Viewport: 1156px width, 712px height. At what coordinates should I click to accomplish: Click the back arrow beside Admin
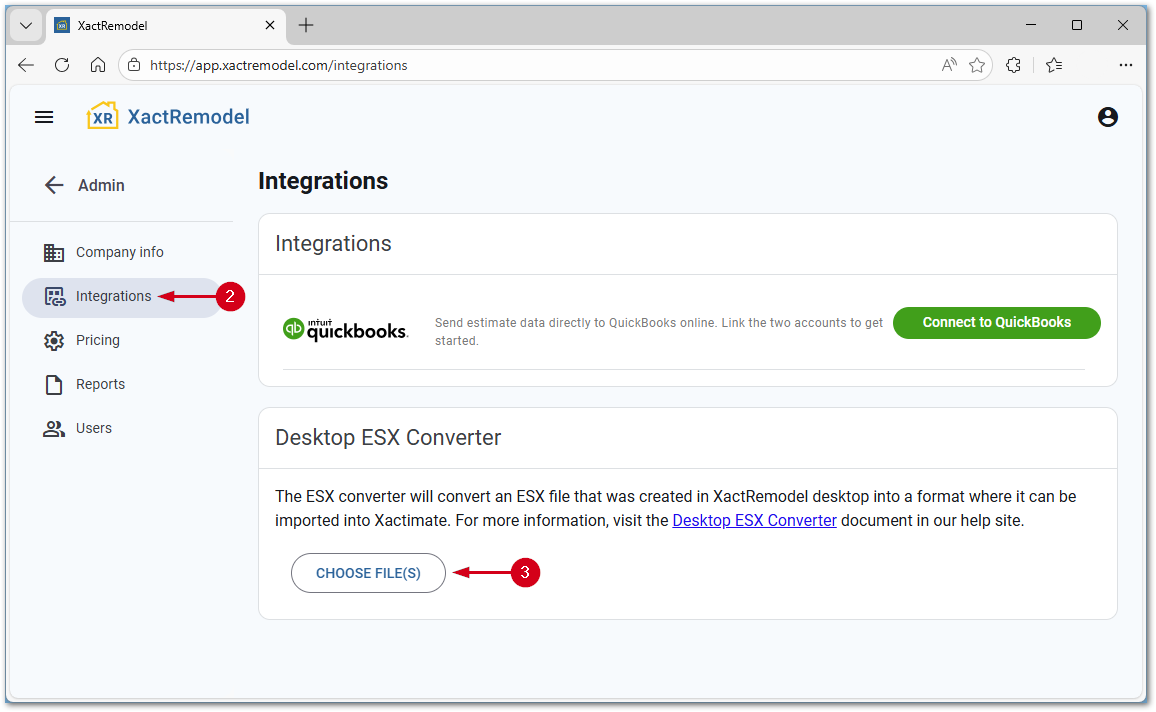54,185
